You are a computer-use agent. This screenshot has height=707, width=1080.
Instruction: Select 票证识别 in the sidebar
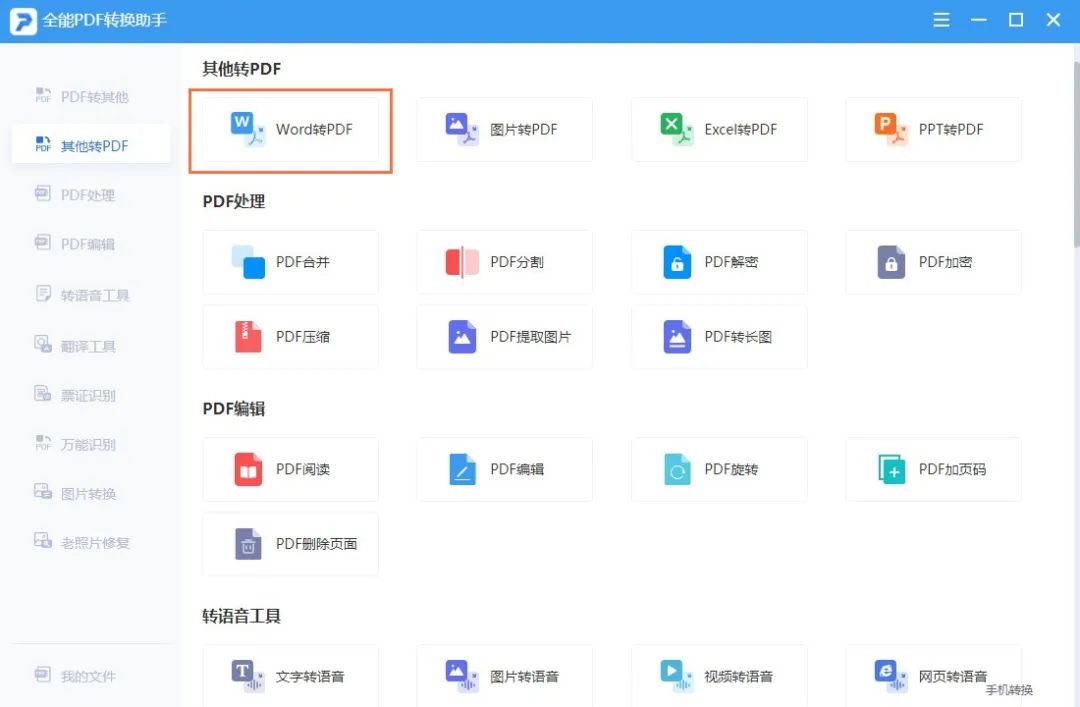[91, 395]
